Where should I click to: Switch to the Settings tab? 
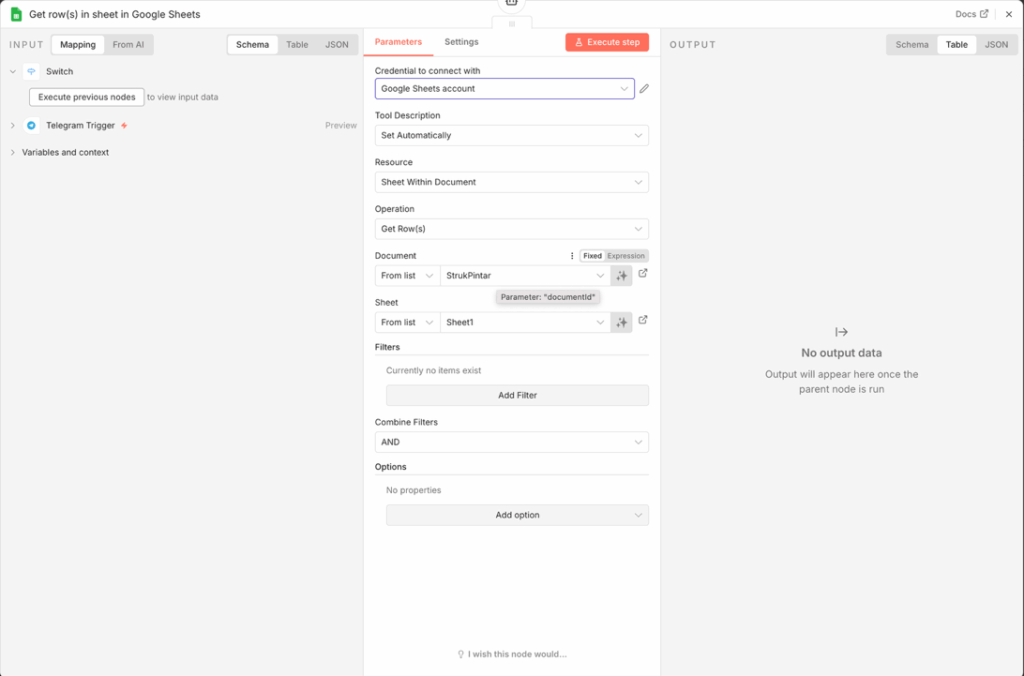461,42
